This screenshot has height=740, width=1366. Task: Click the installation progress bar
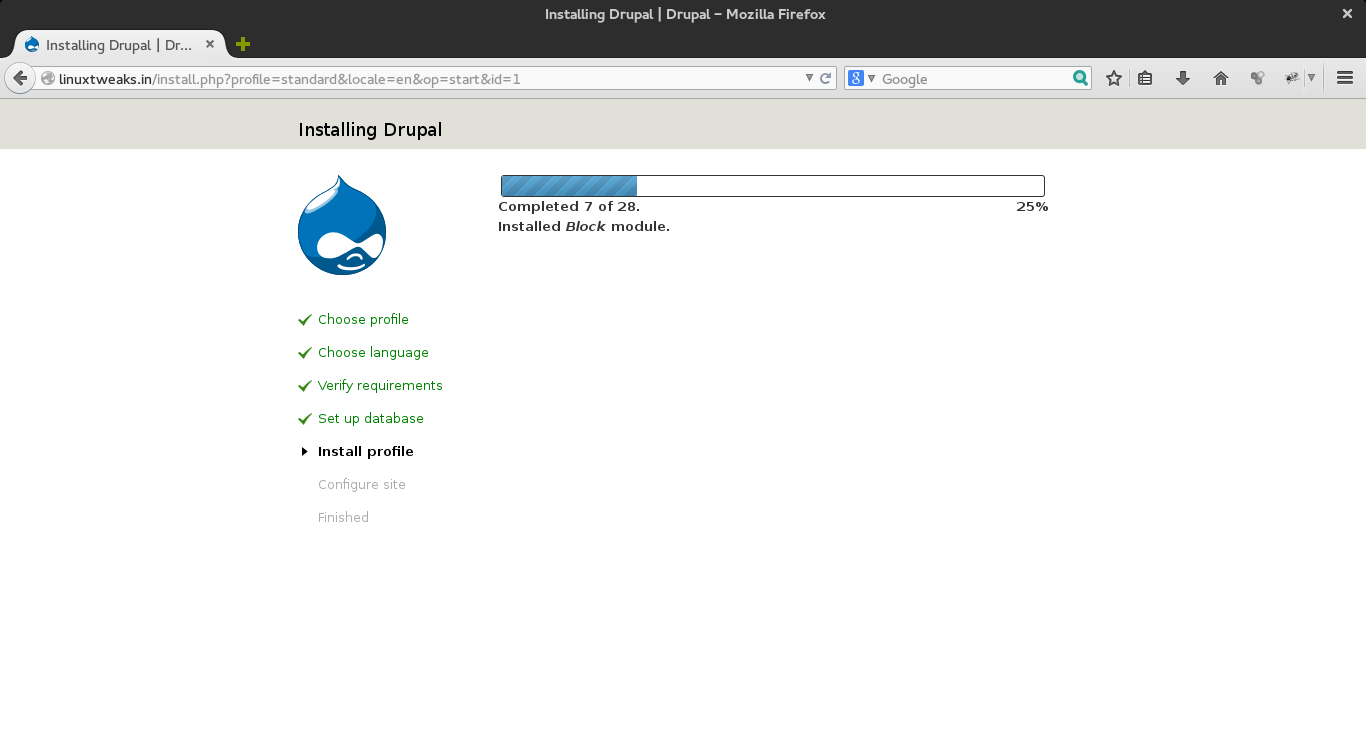click(773, 186)
